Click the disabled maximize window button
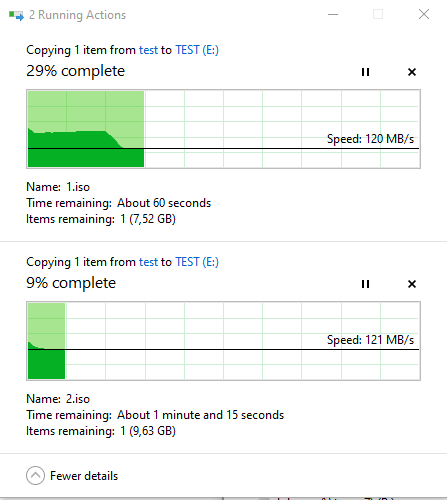Image resolution: width=447 pixels, height=500 pixels. click(x=378, y=14)
